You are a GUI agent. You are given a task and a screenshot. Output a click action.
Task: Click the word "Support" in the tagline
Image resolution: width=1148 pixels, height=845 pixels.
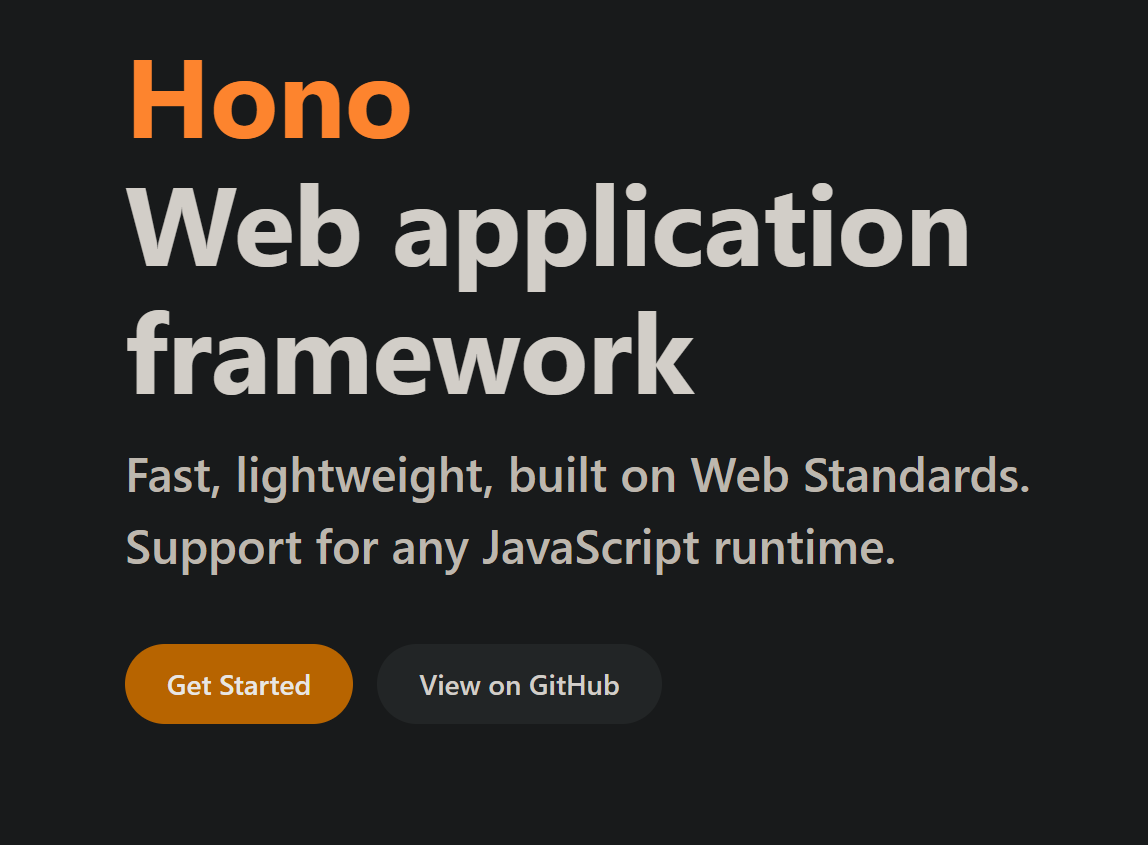click(x=214, y=548)
